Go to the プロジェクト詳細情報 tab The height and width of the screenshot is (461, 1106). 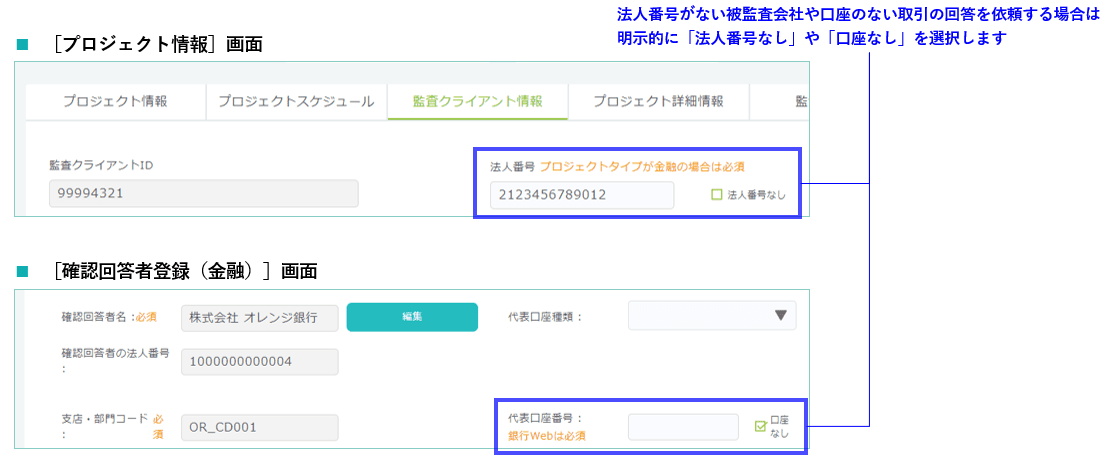tap(658, 101)
